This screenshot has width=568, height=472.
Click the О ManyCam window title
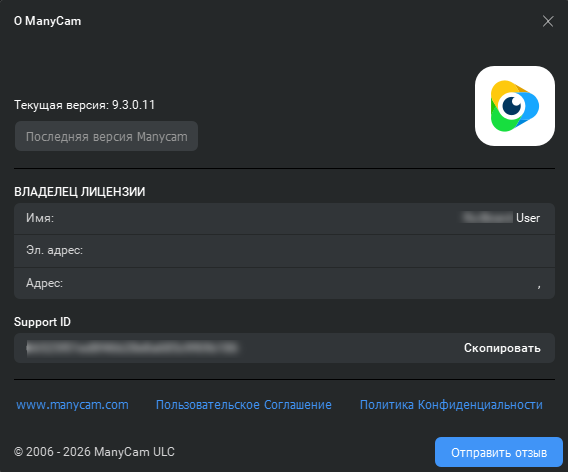pos(47,21)
